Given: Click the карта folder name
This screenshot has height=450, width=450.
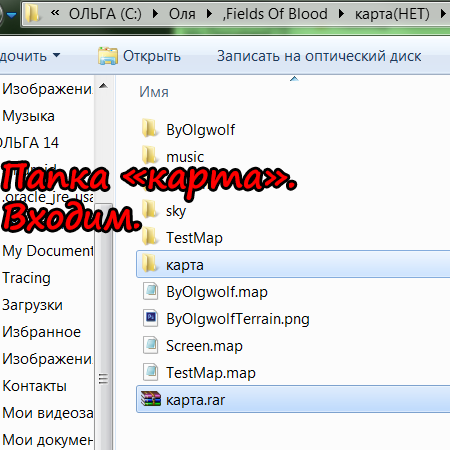Looking at the screenshot, I should coord(185,265).
